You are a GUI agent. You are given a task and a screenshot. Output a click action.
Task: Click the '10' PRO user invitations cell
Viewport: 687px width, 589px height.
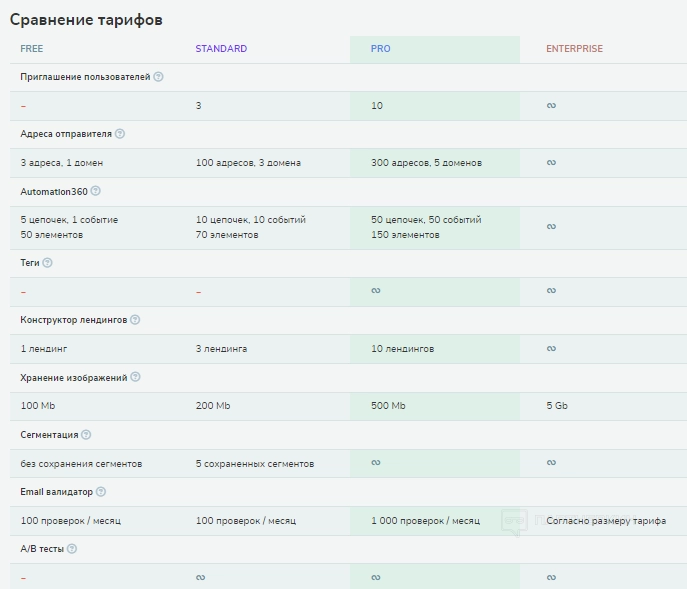pos(377,106)
